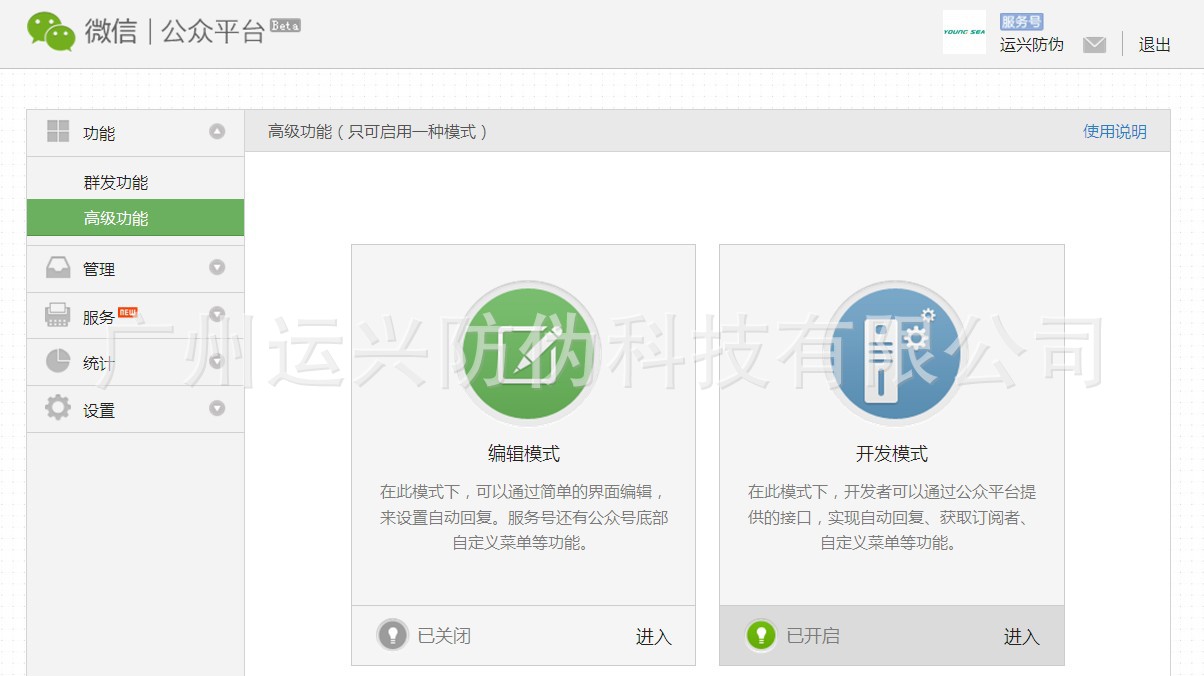Toggle the 已开启 green bulb for developer mode
The height and width of the screenshot is (676, 1204).
[761, 635]
